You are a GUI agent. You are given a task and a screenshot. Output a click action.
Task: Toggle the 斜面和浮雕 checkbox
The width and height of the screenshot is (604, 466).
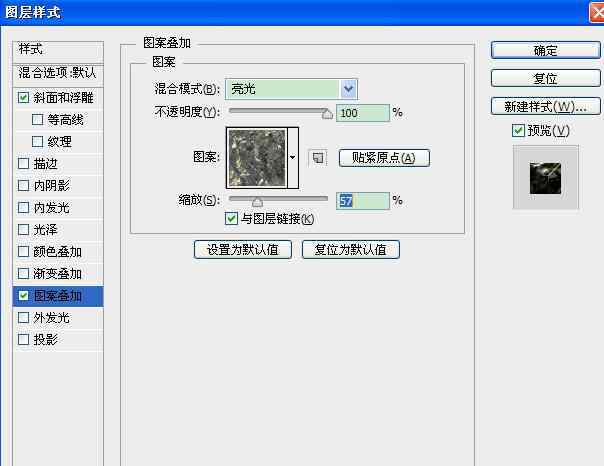[x=23, y=97]
